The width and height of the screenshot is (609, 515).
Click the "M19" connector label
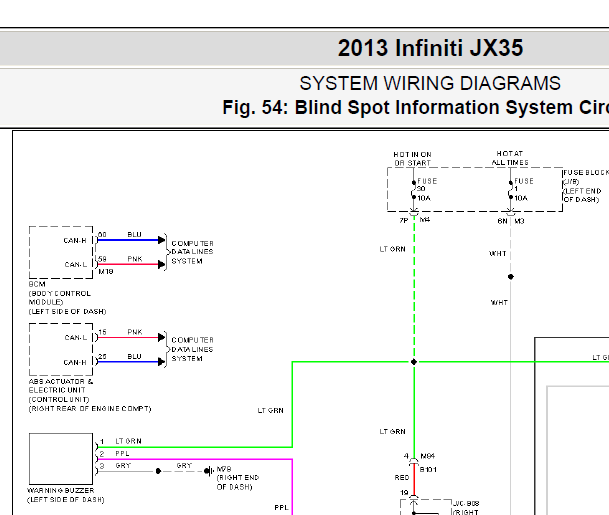(106, 271)
